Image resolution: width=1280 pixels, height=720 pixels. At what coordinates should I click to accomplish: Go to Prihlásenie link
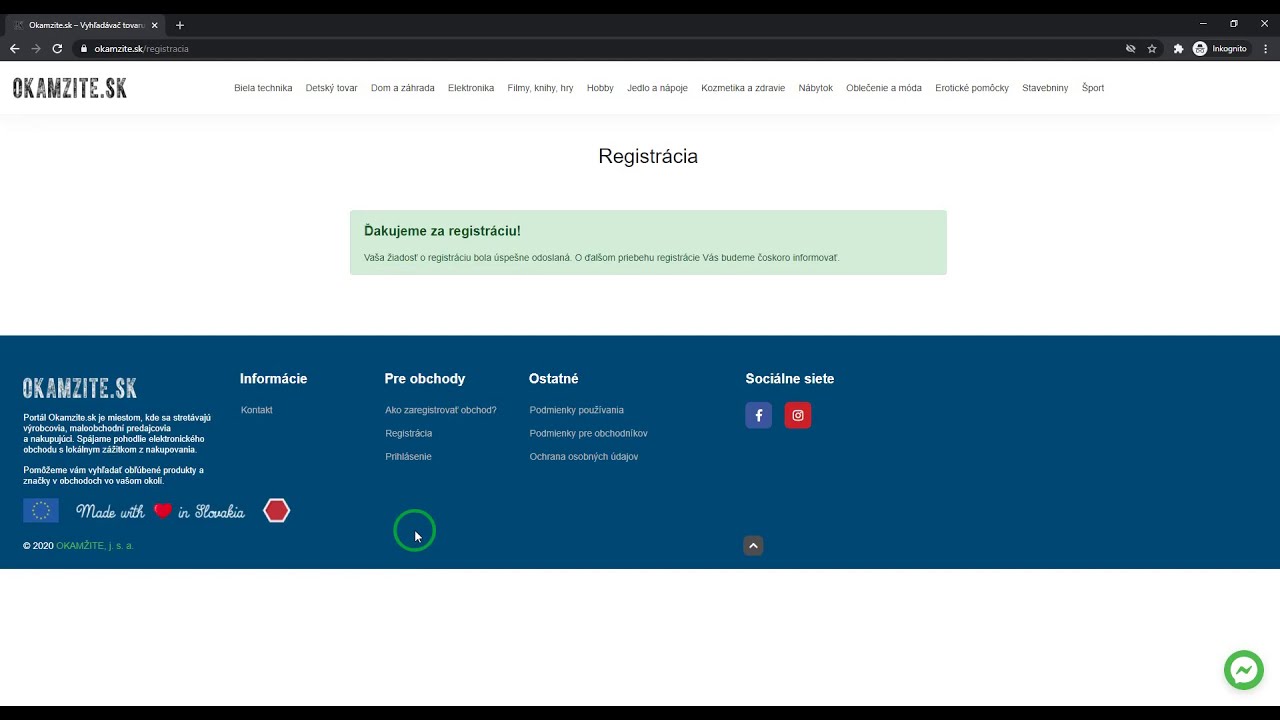[409, 456]
